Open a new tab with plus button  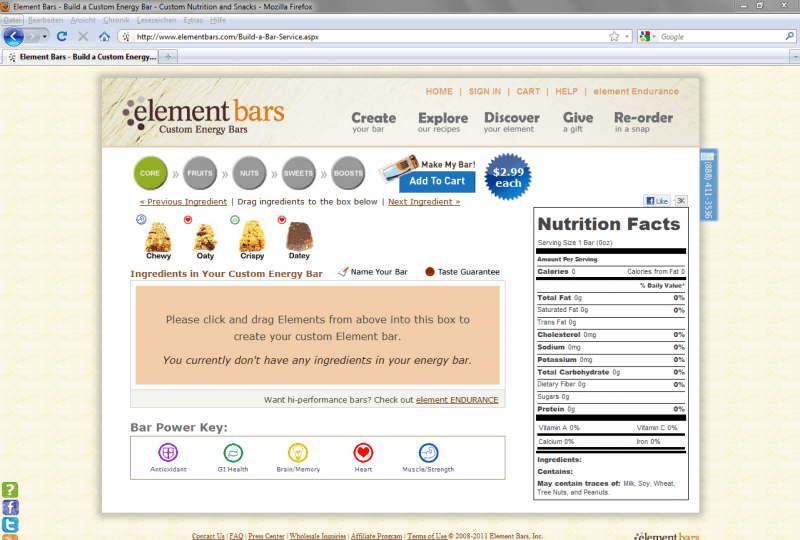[168, 57]
